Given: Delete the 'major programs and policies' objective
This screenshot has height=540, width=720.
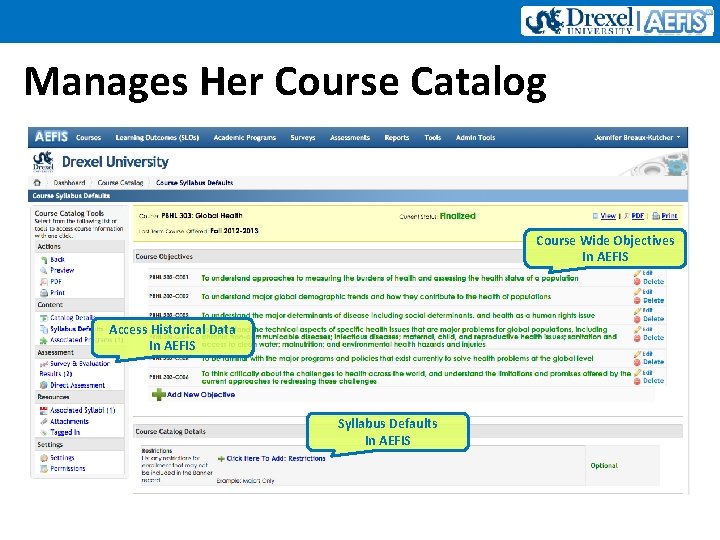Looking at the screenshot, I should (x=653, y=362).
